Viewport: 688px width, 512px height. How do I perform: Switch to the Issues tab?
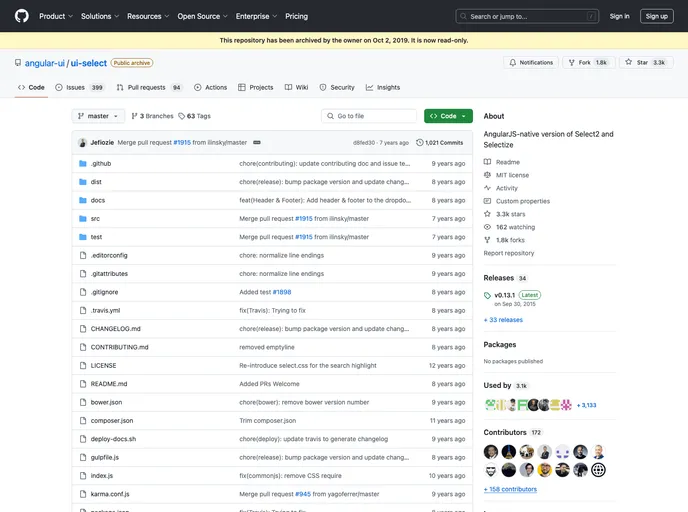79,88
